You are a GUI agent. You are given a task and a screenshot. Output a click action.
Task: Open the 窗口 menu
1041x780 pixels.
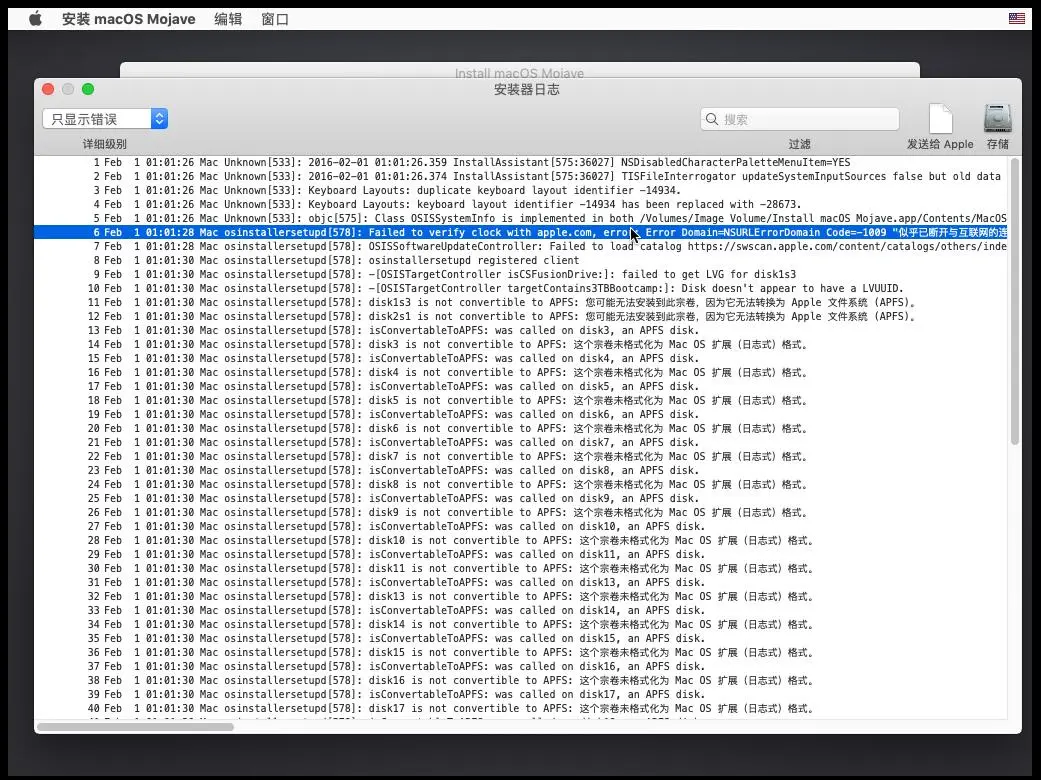tap(275, 18)
